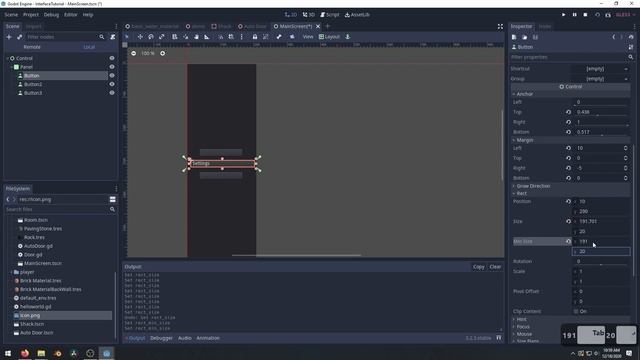The height and width of the screenshot is (360, 640).
Task: Play the project
Action: point(564,15)
